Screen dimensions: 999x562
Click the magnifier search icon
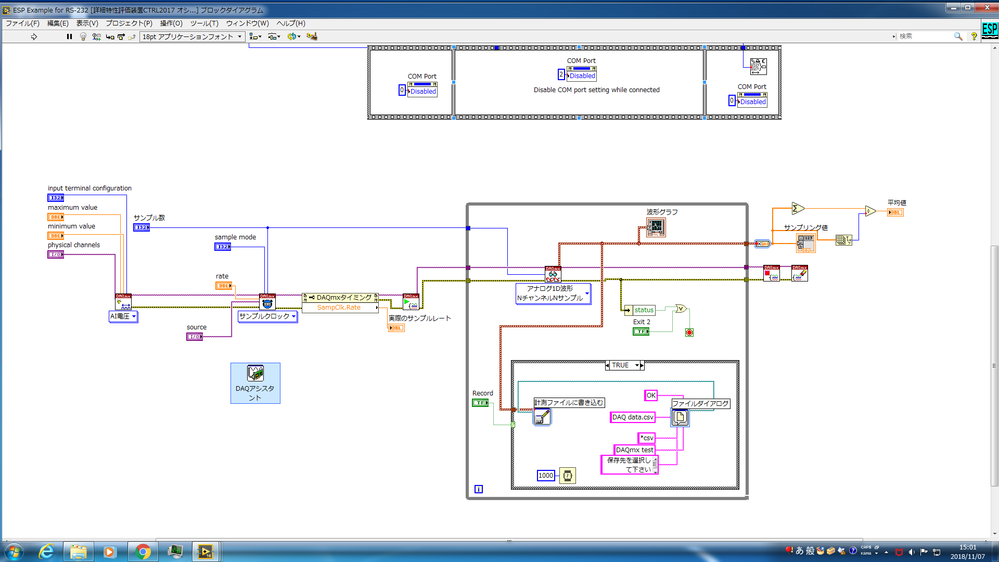click(958, 36)
